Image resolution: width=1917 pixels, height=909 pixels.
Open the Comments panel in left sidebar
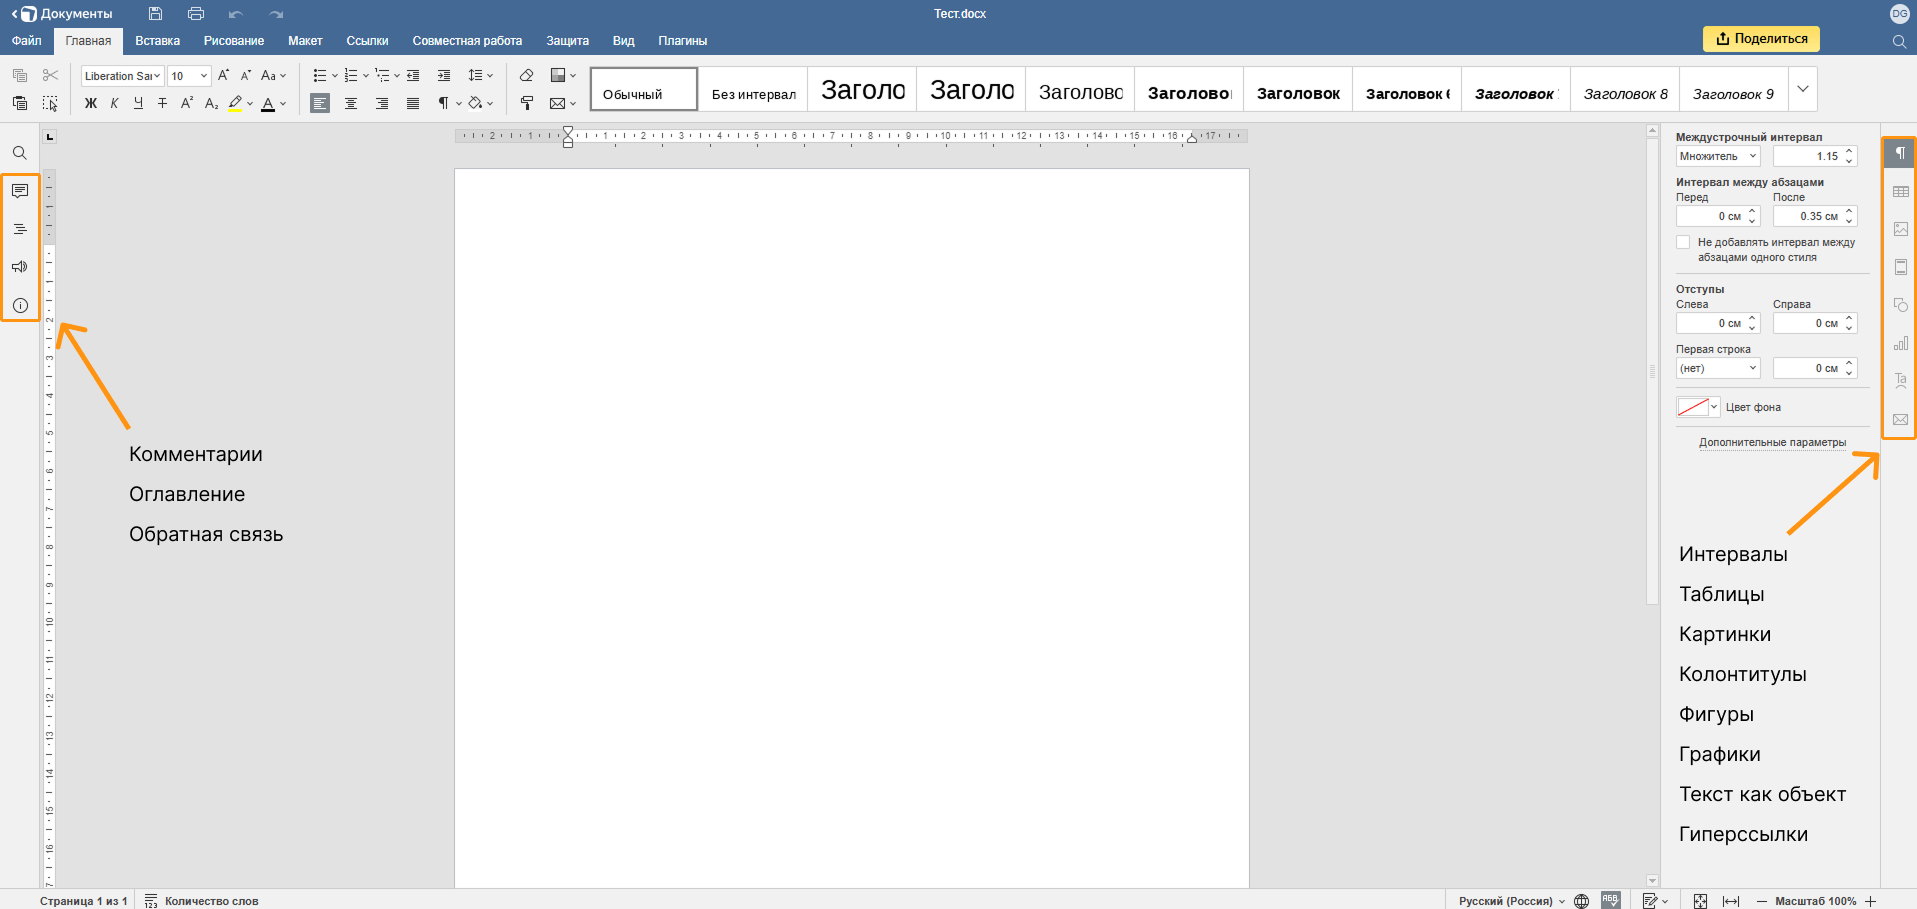20,191
